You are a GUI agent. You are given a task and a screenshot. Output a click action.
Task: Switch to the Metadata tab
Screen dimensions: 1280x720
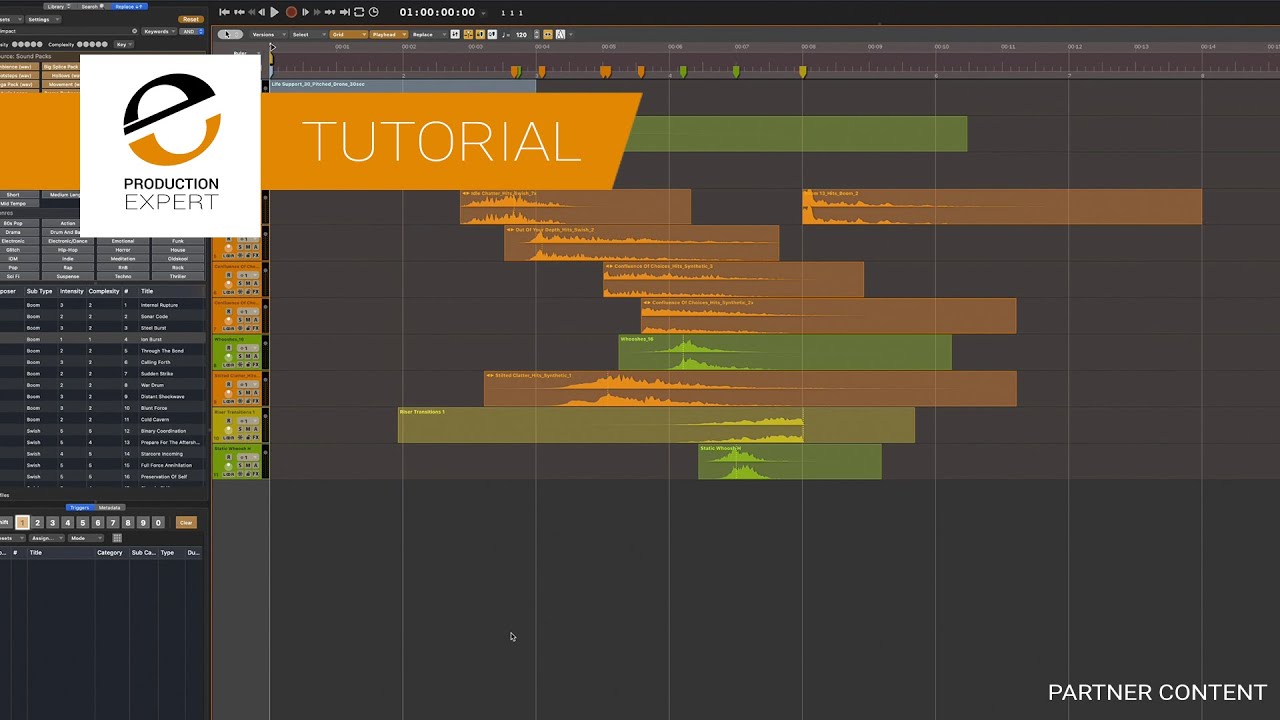110,507
